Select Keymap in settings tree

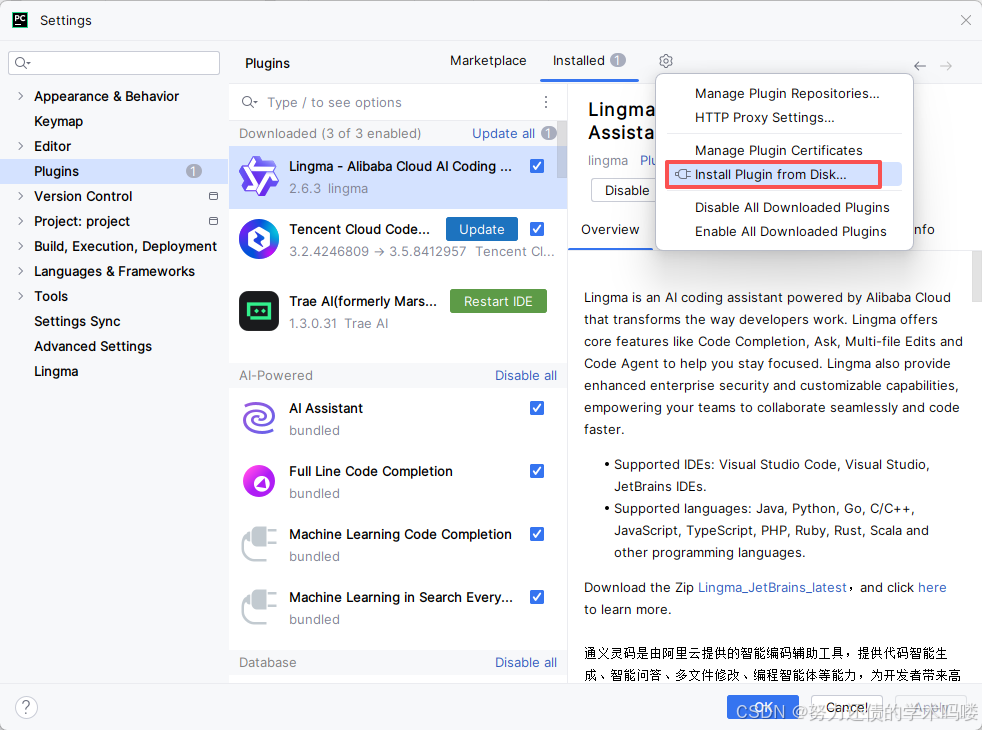[x=58, y=121]
